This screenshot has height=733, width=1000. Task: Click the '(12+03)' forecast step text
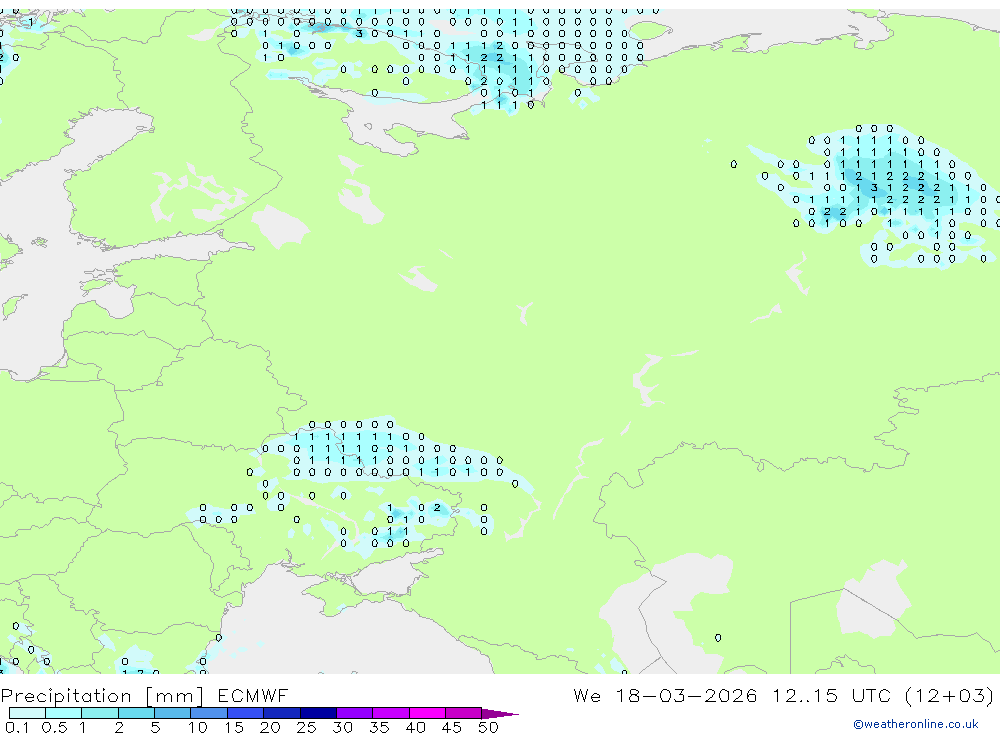coord(950,695)
